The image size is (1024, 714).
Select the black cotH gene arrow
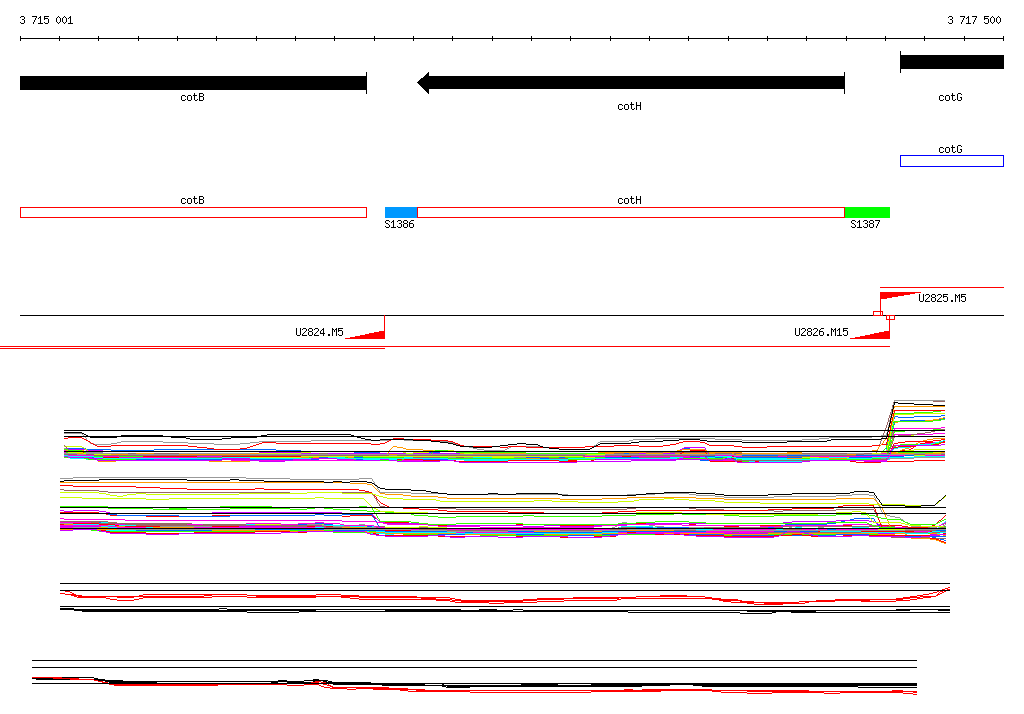(631, 83)
